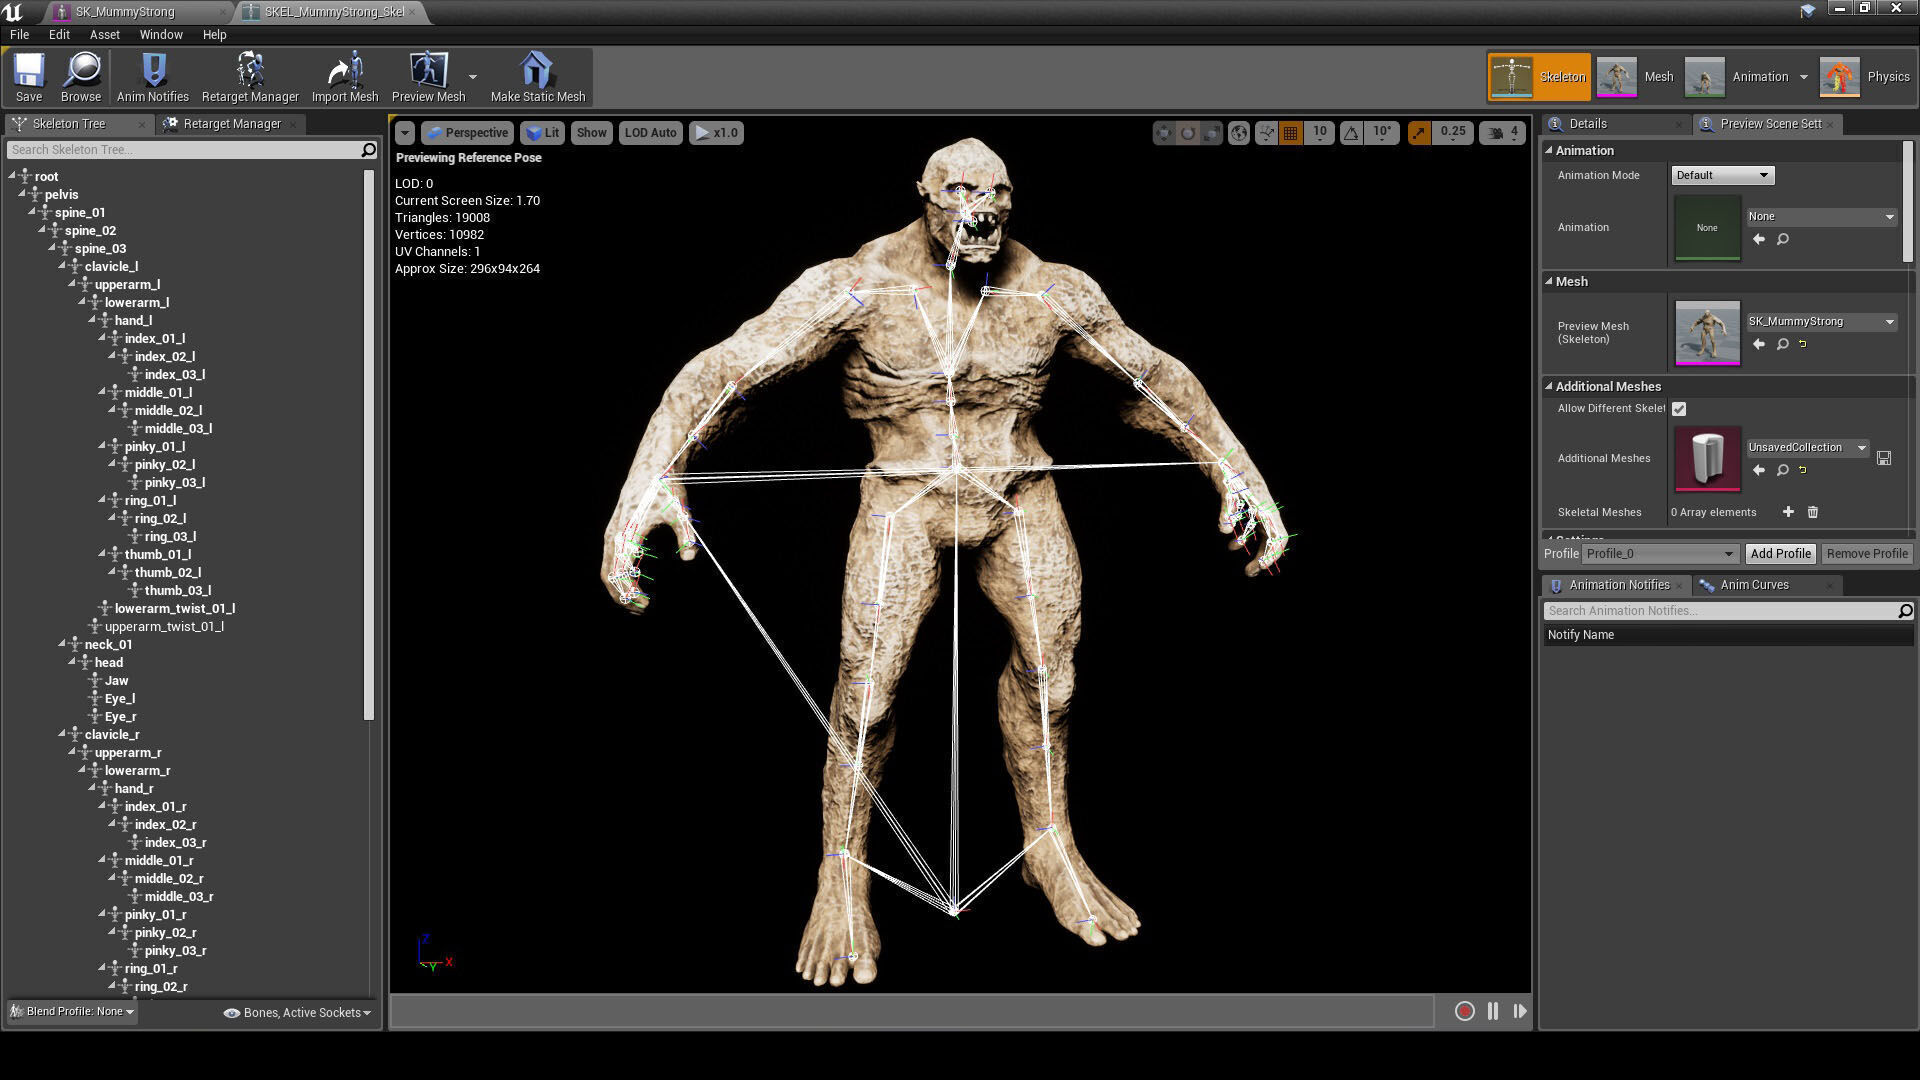The height and width of the screenshot is (1080, 1920).
Task: Toggle the rotation snapping button
Action: tap(1351, 133)
